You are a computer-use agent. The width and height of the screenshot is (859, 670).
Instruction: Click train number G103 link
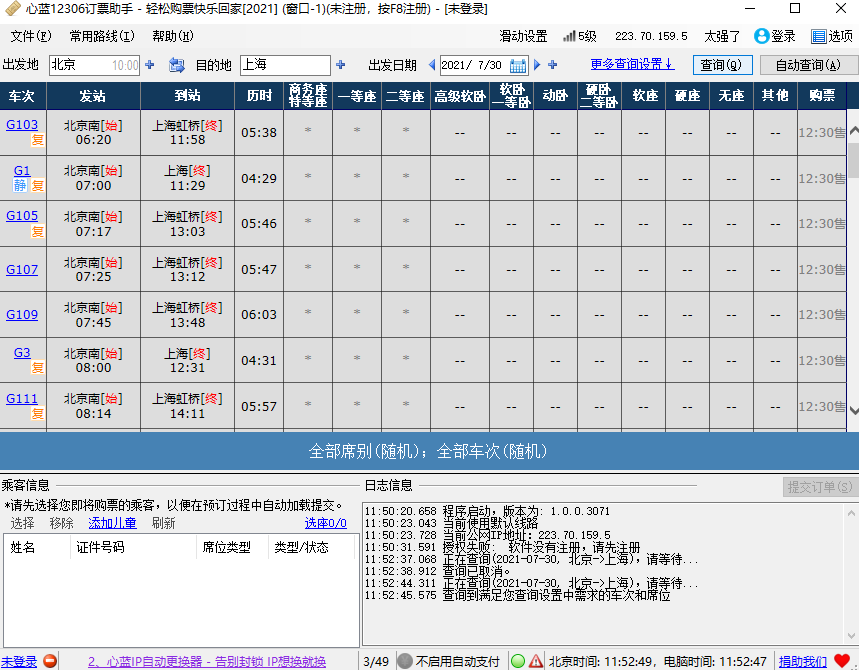pos(22,125)
